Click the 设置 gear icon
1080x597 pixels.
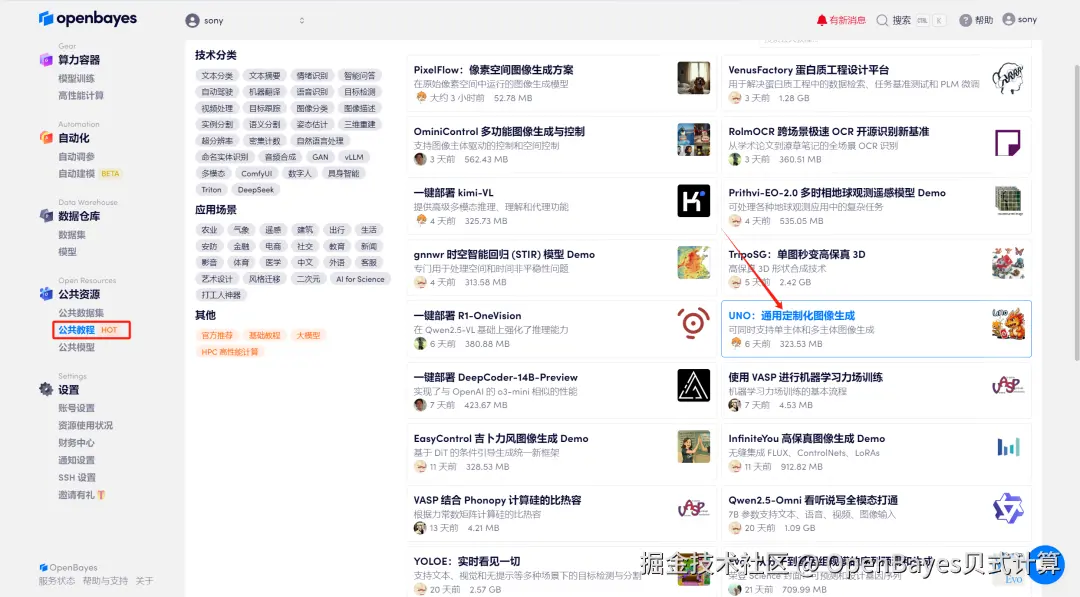[46, 389]
